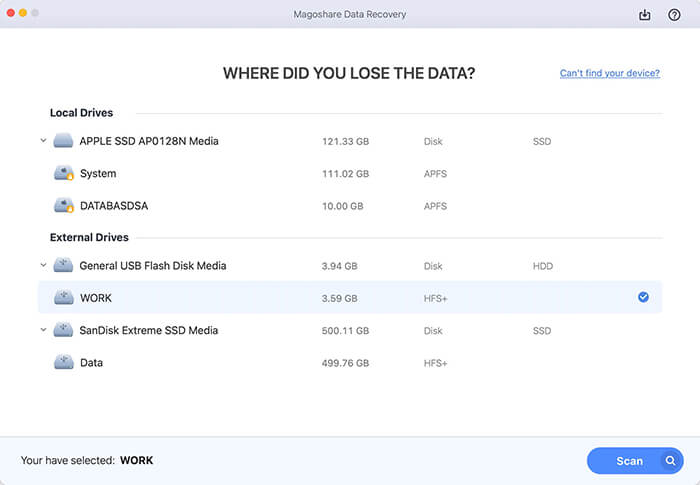The width and height of the screenshot is (700, 485).
Task: Select the Data 499.76 GB volume
Action: pyautogui.click(x=300, y=363)
